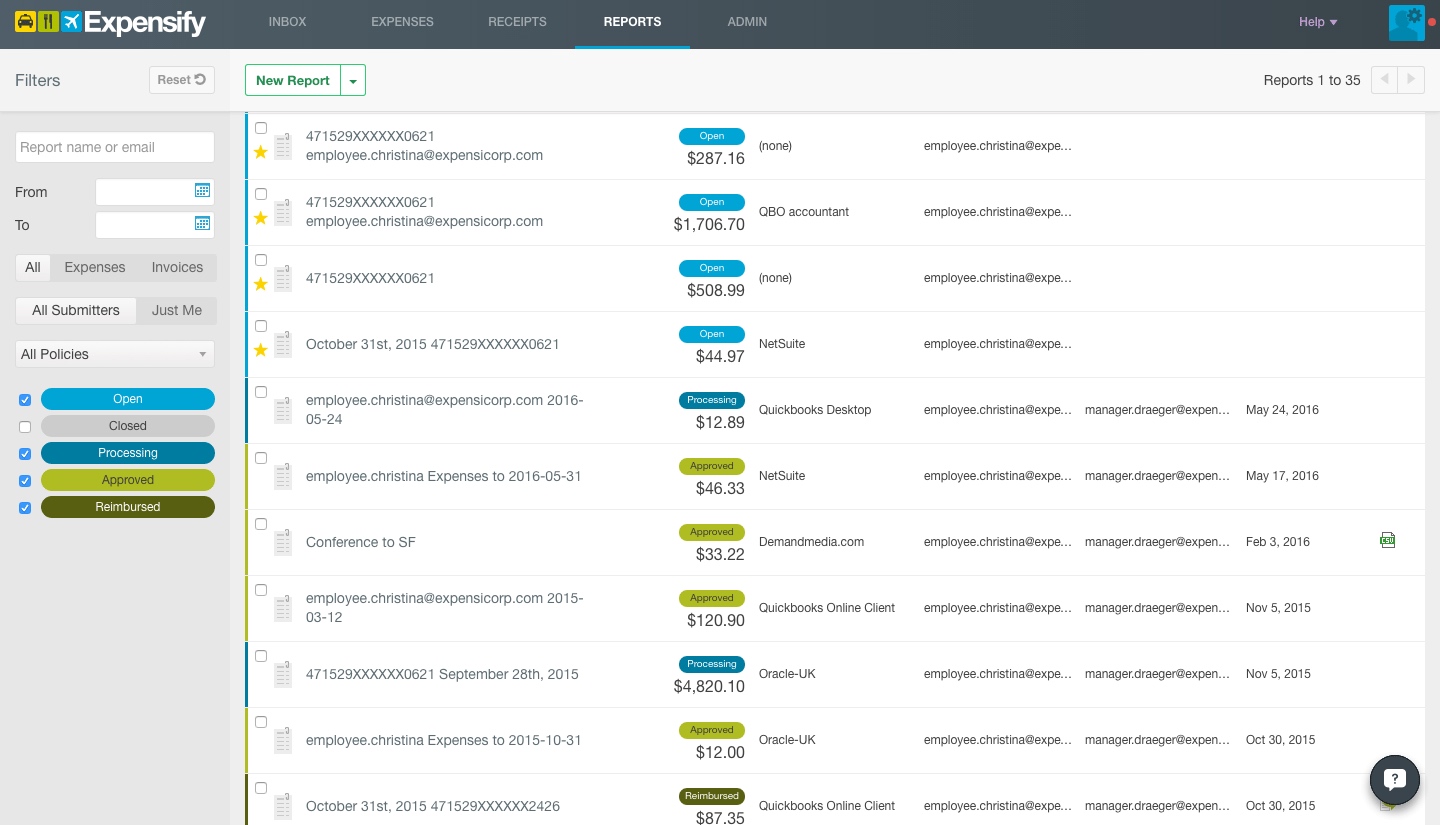This screenshot has width=1440, height=825.
Task: Open the To date calendar picker
Action: tap(202, 223)
